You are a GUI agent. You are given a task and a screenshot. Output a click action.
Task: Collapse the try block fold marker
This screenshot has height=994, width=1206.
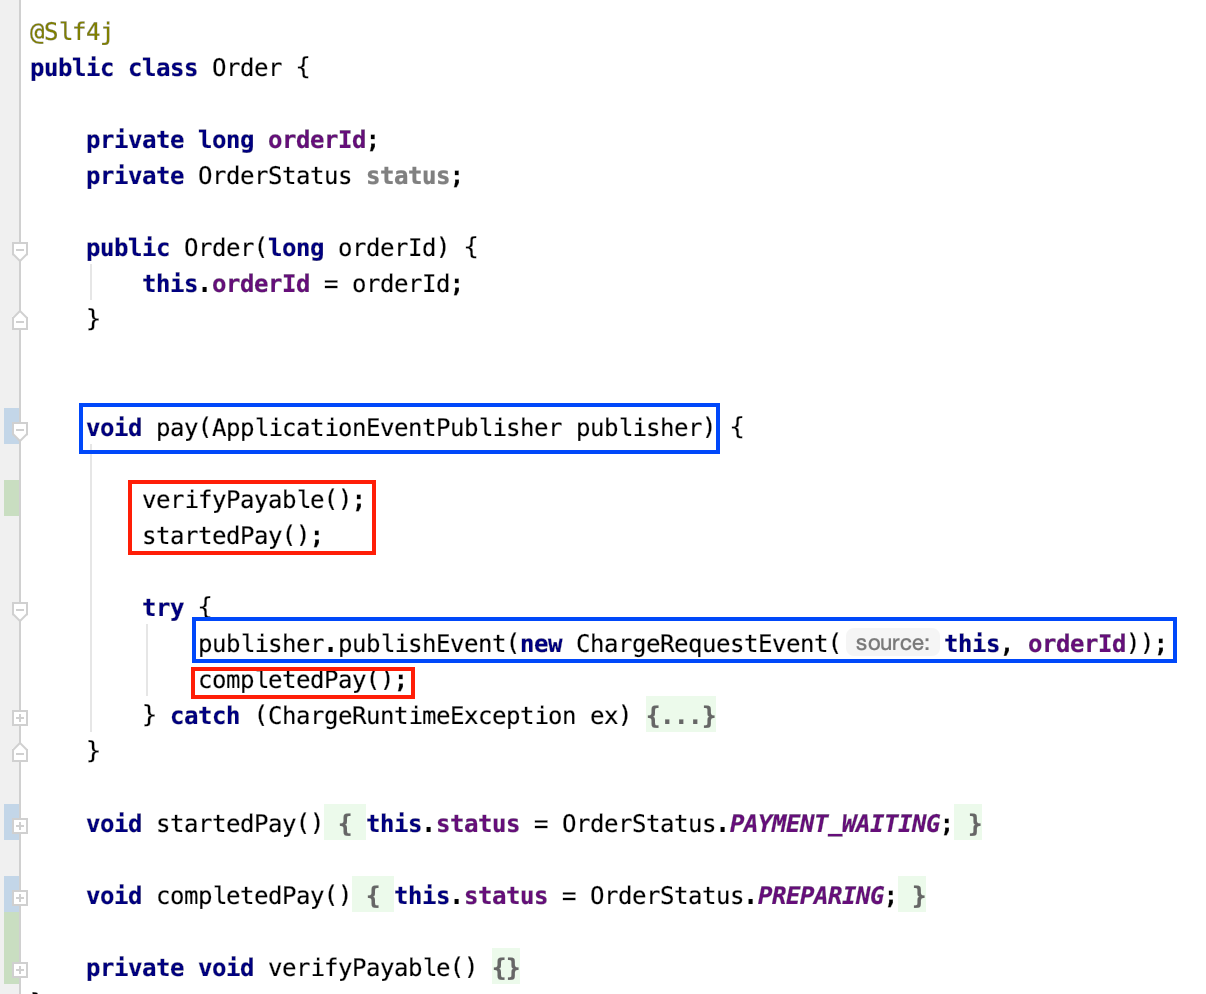[x=19, y=609]
